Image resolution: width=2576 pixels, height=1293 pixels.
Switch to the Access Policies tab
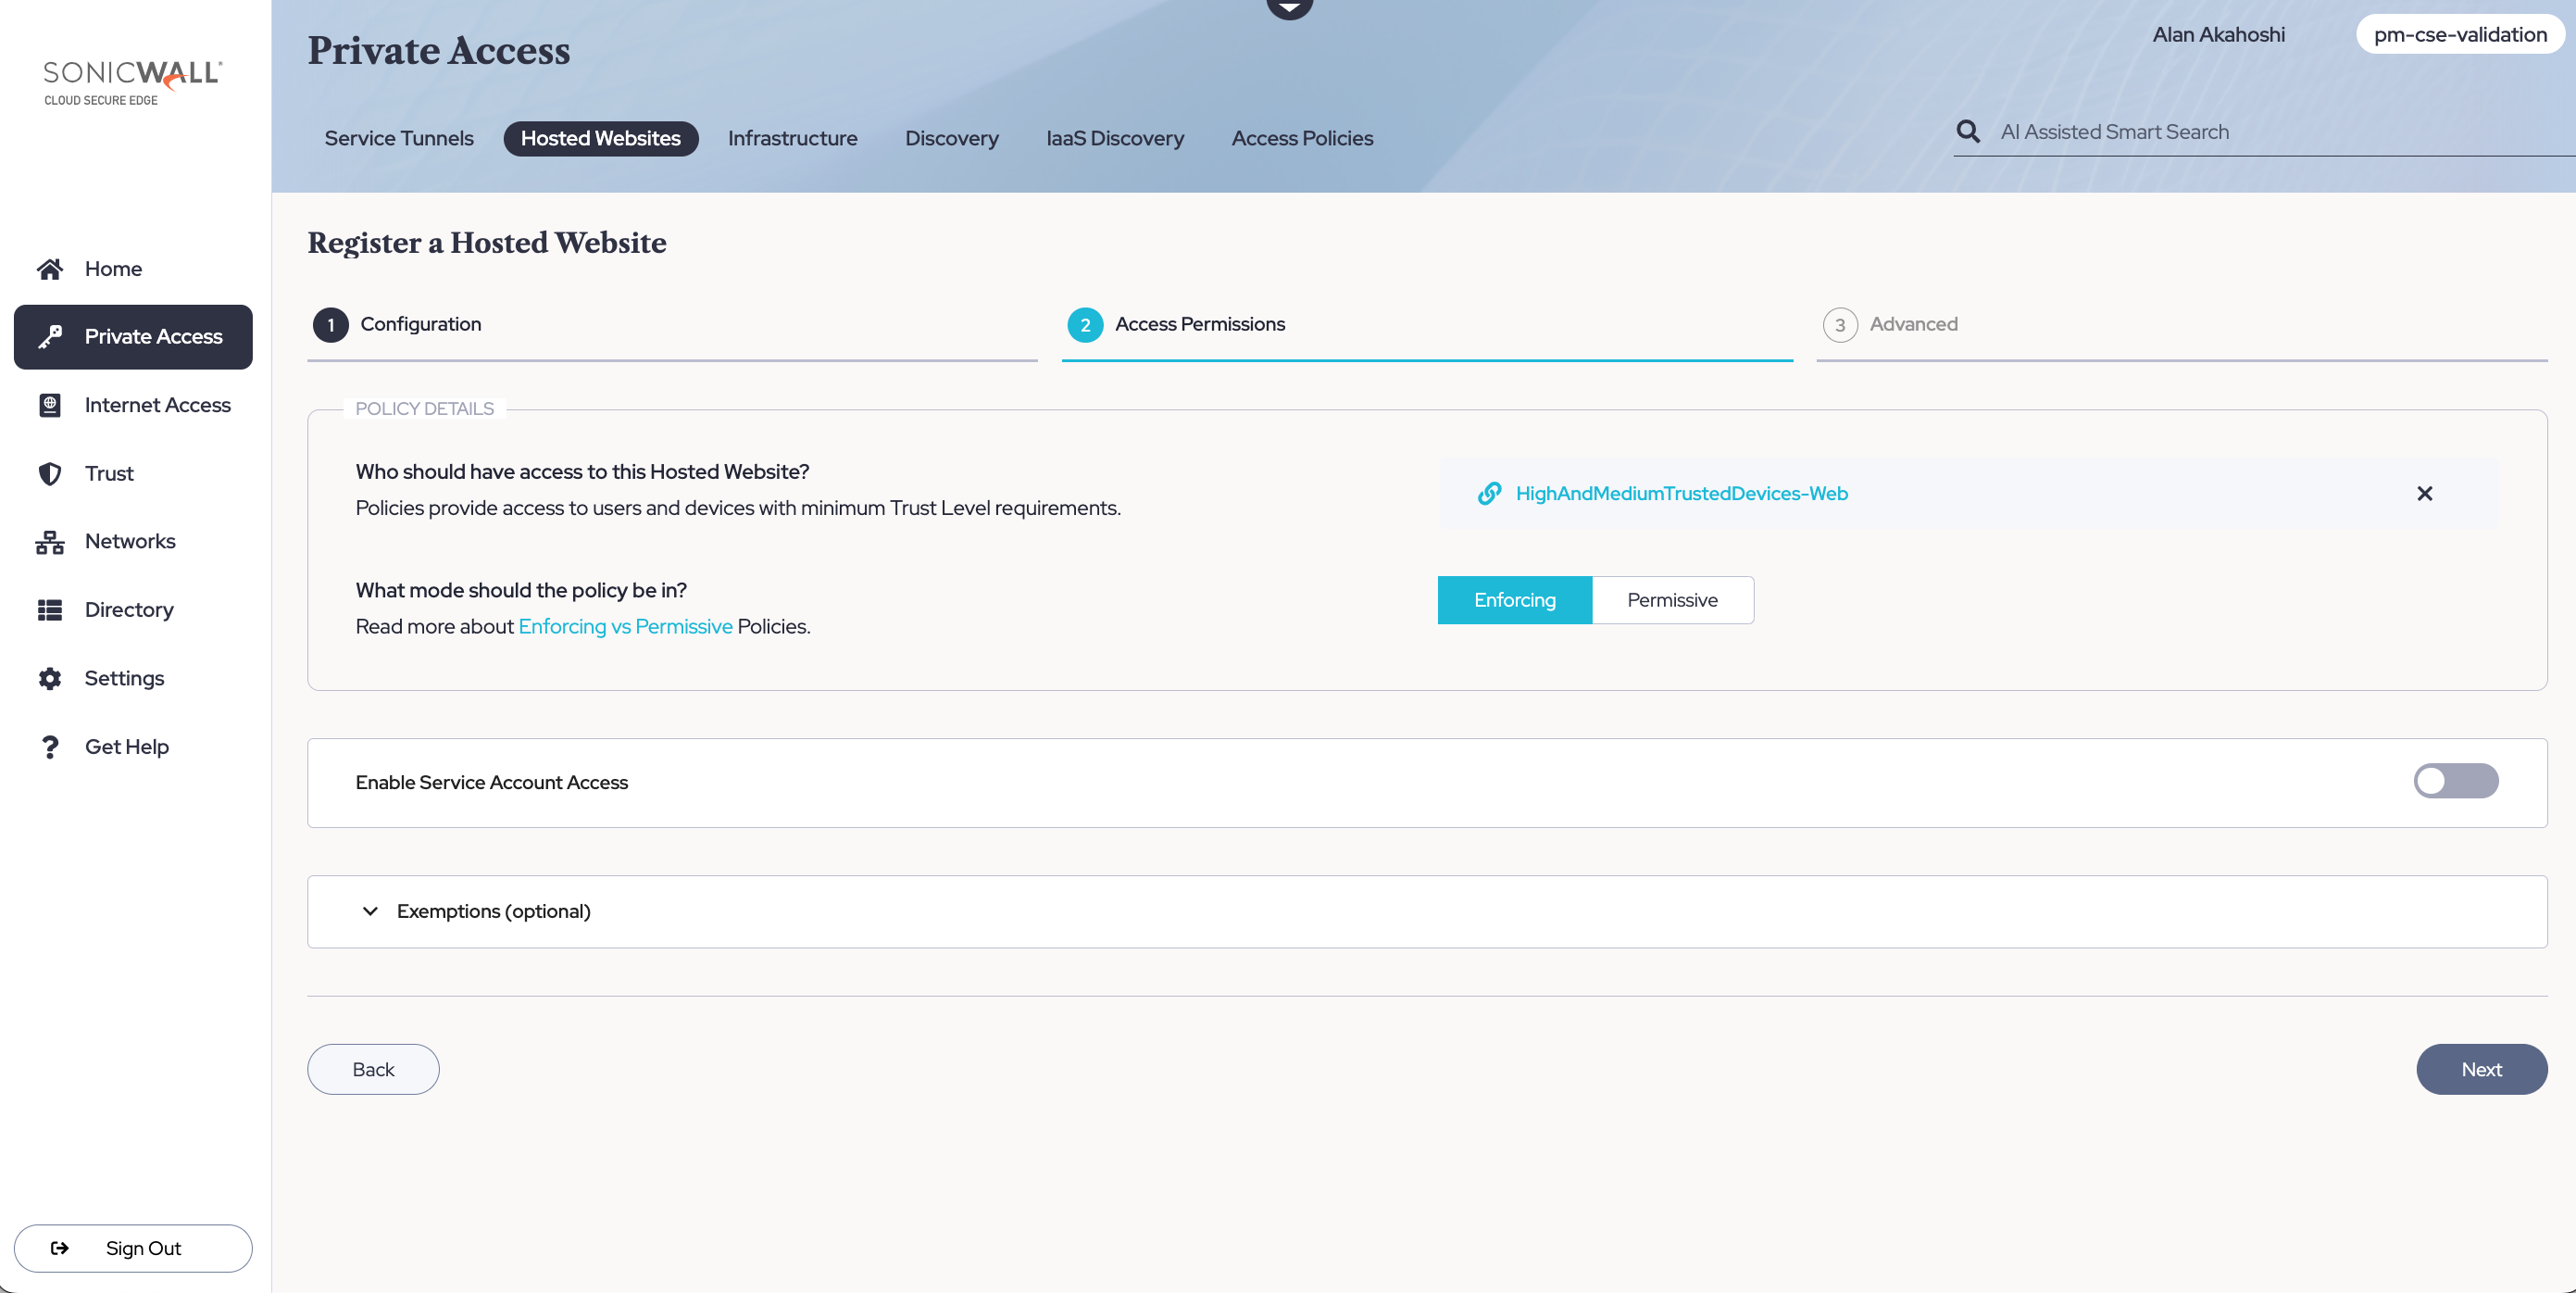(1302, 139)
